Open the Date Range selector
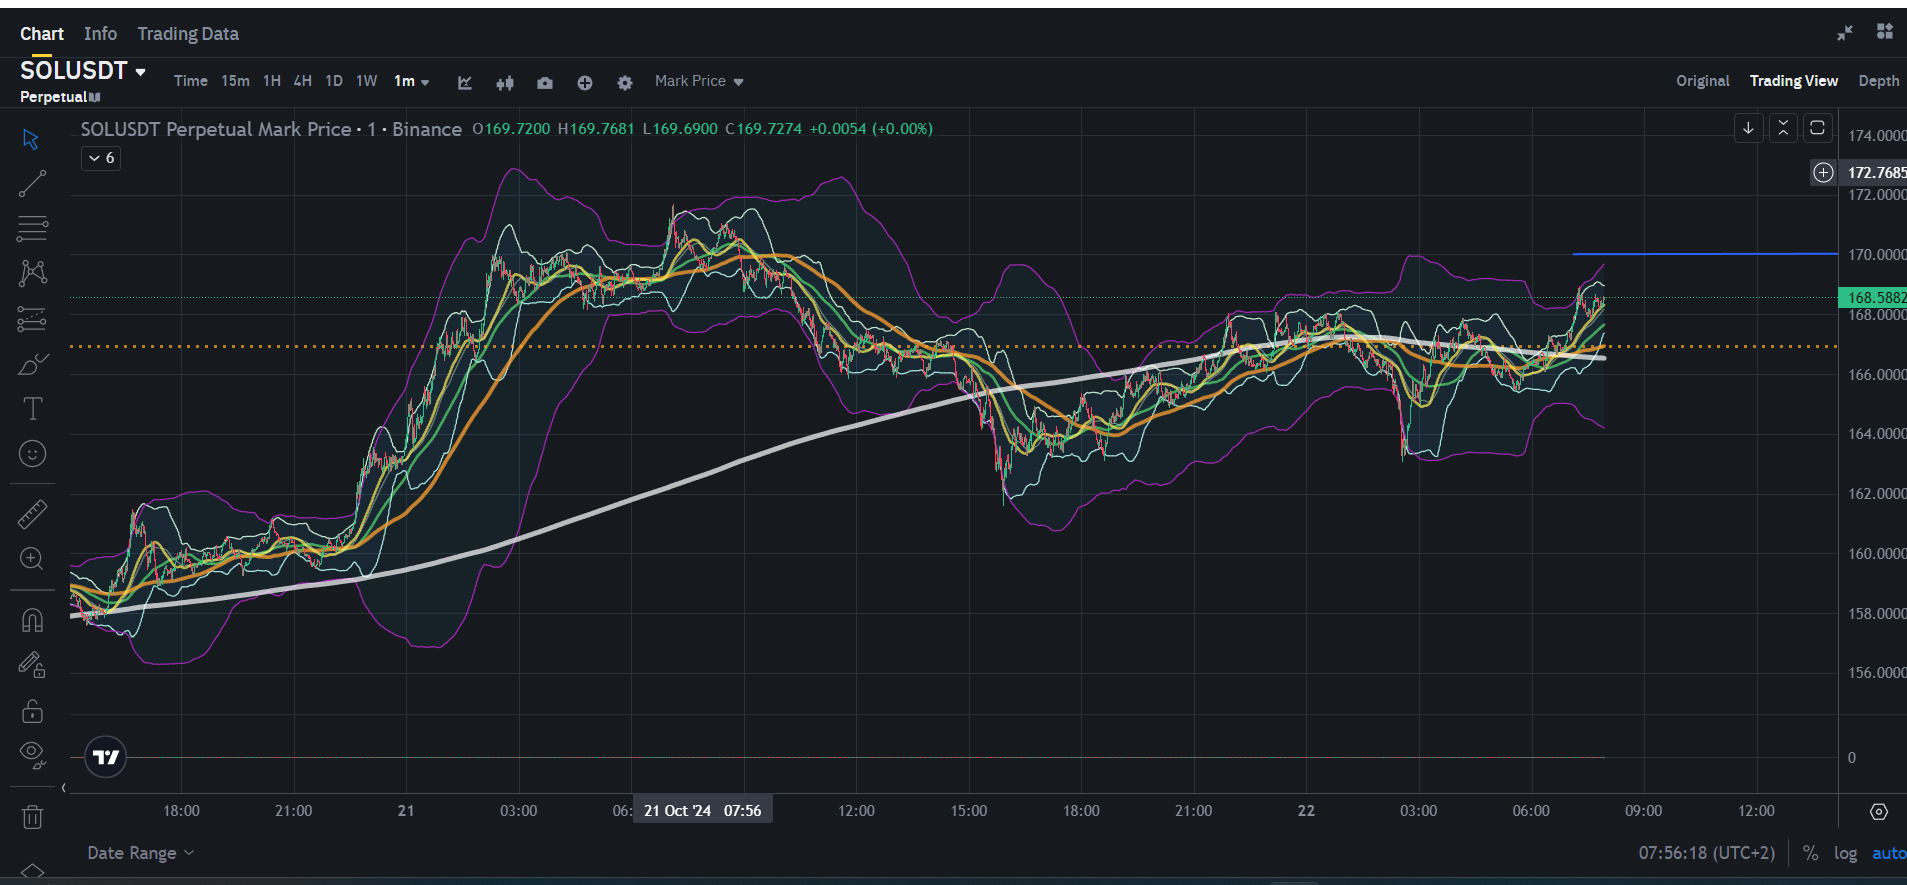The image size is (1907, 885). [x=140, y=853]
